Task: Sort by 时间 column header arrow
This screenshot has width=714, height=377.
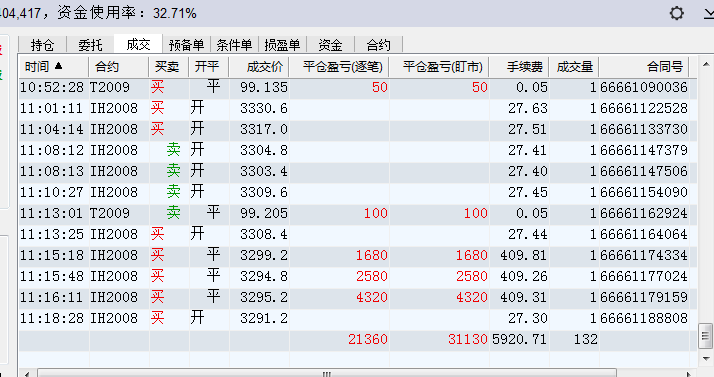Action: pos(58,66)
